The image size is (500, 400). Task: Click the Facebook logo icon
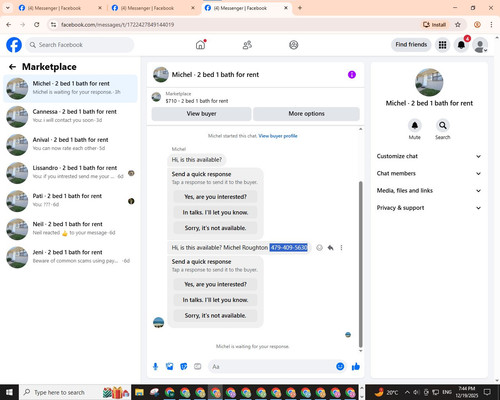(x=14, y=45)
